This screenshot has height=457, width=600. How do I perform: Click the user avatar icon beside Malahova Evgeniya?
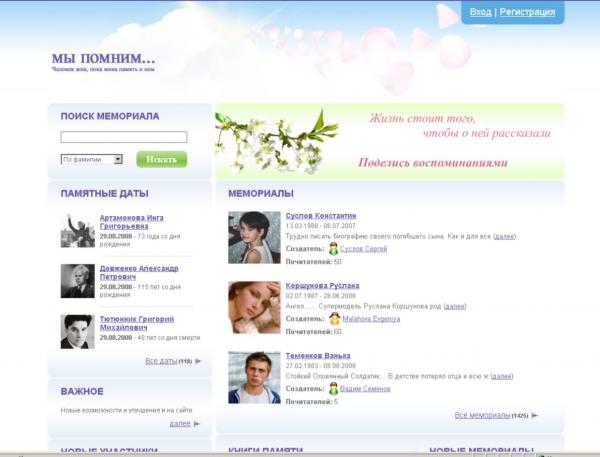335,318
